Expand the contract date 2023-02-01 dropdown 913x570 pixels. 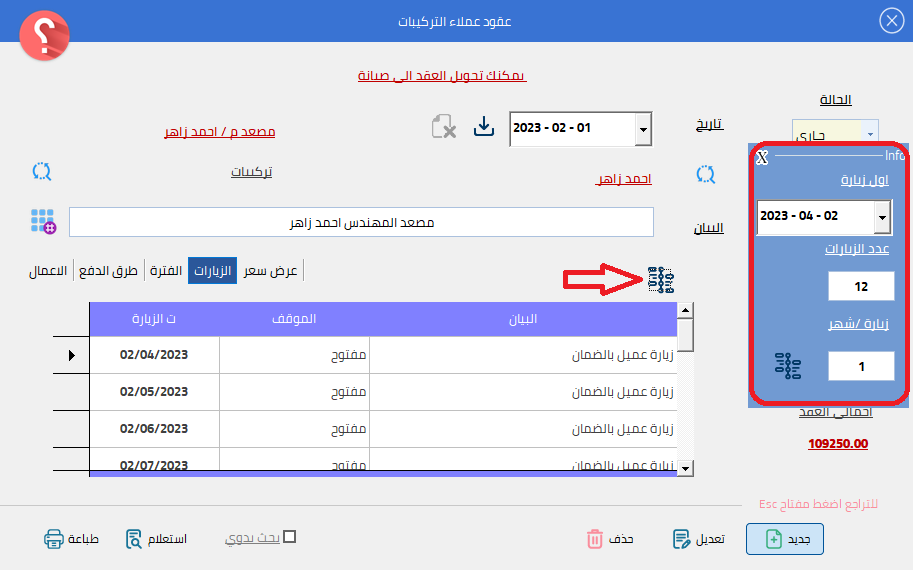point(643,129)
